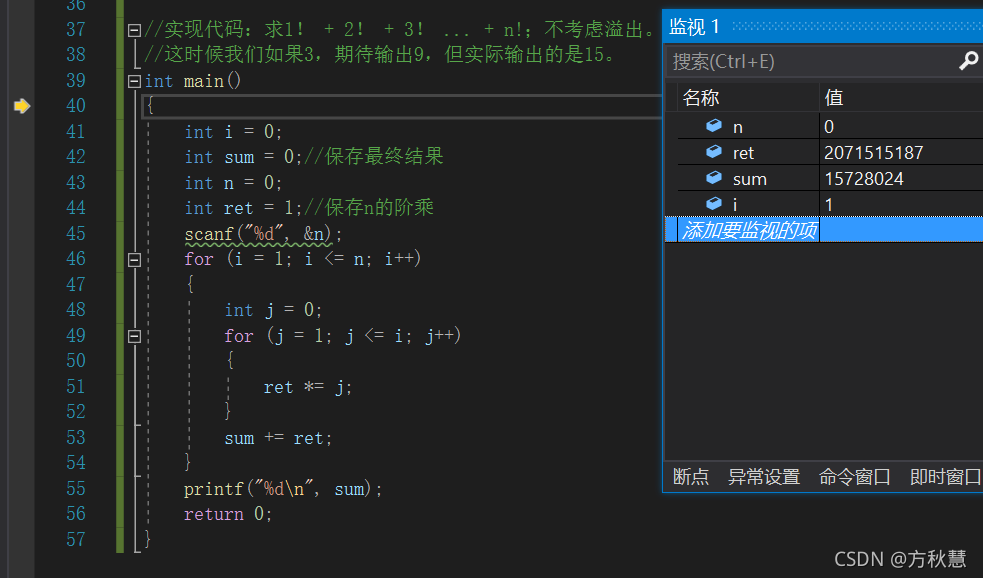Click the 'sum += ret;' statement

278,438
